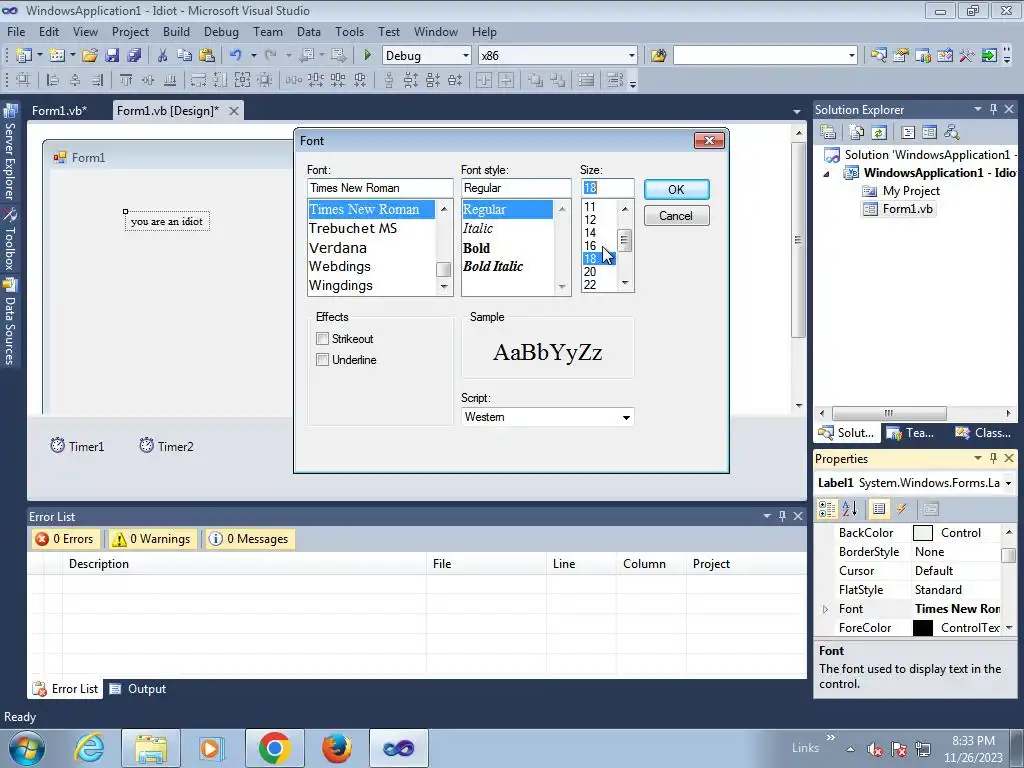Click Show All Files in Solution Explorer
The height and width of the screenshot is (768, 1024).
pos(857,133)
